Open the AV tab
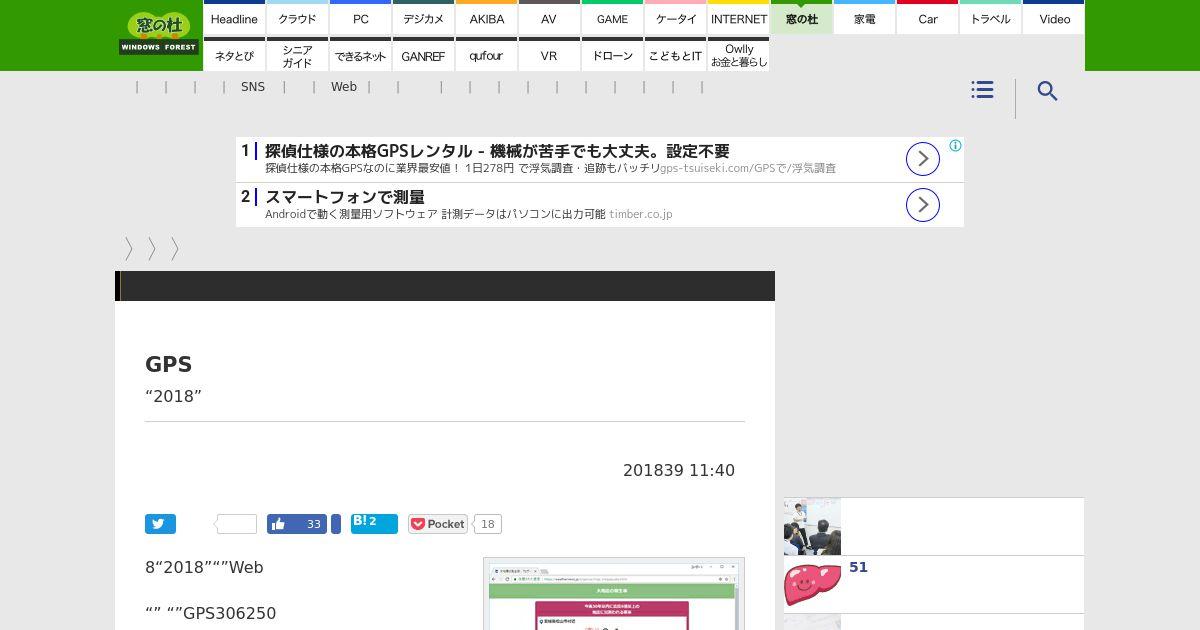 pyautogui.click(x=549, y=18)
